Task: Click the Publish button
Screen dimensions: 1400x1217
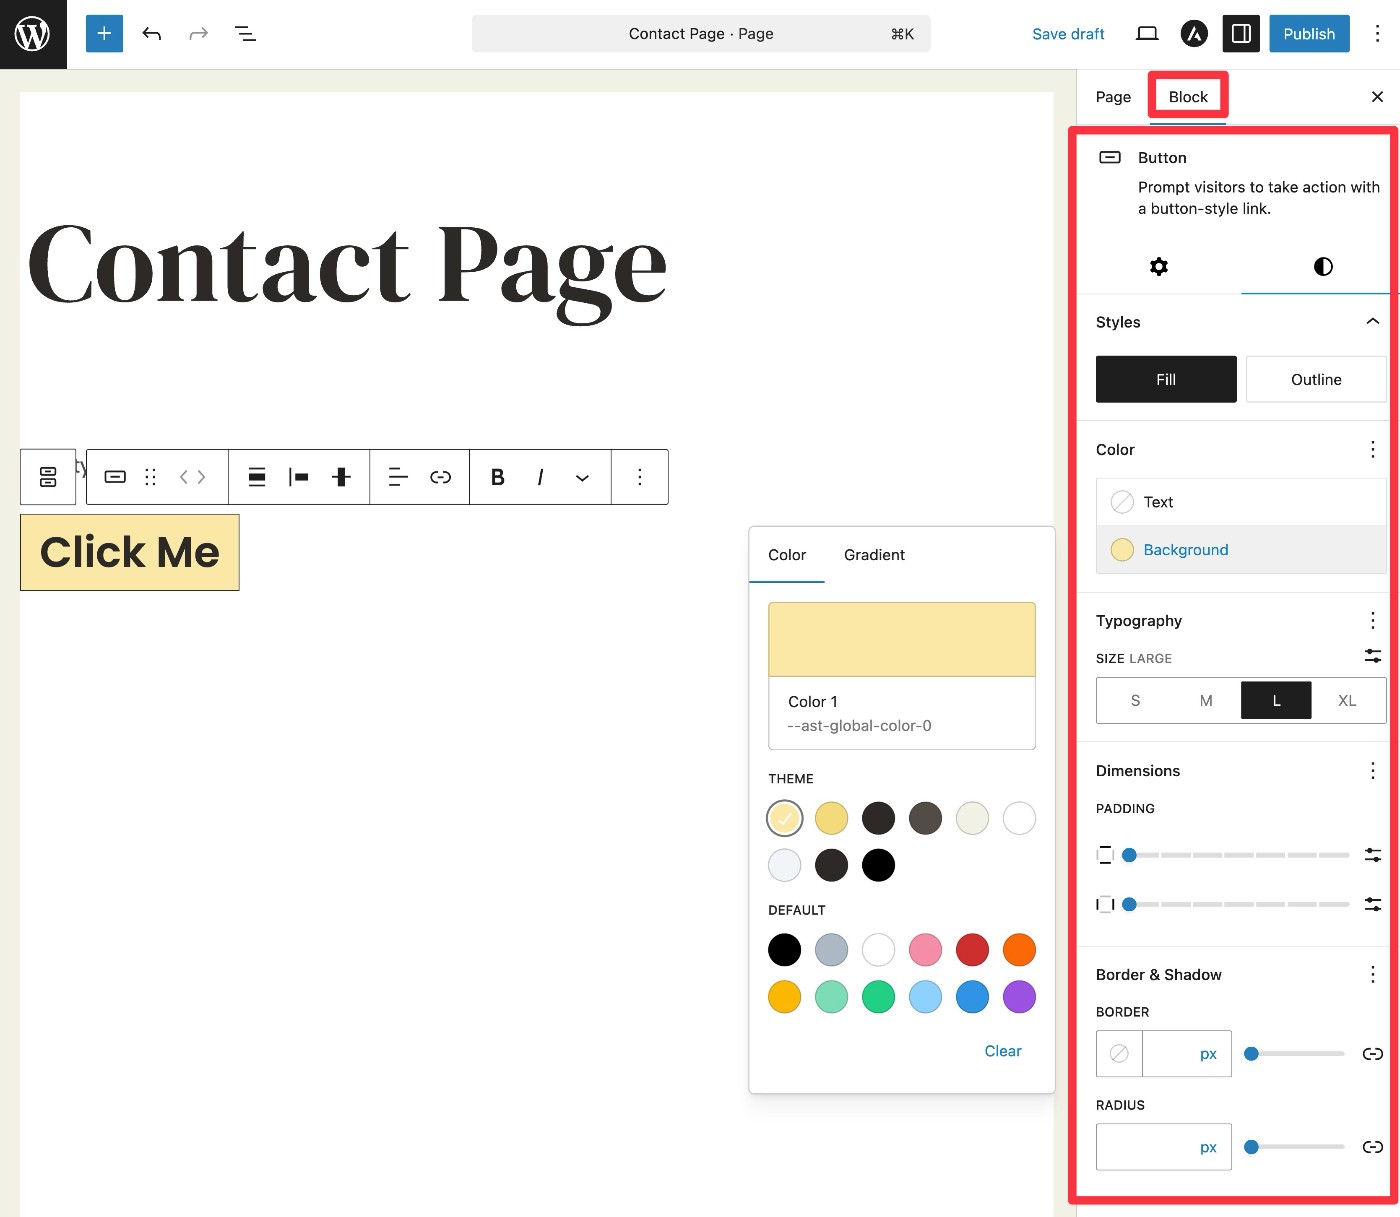Action: 1308,33
